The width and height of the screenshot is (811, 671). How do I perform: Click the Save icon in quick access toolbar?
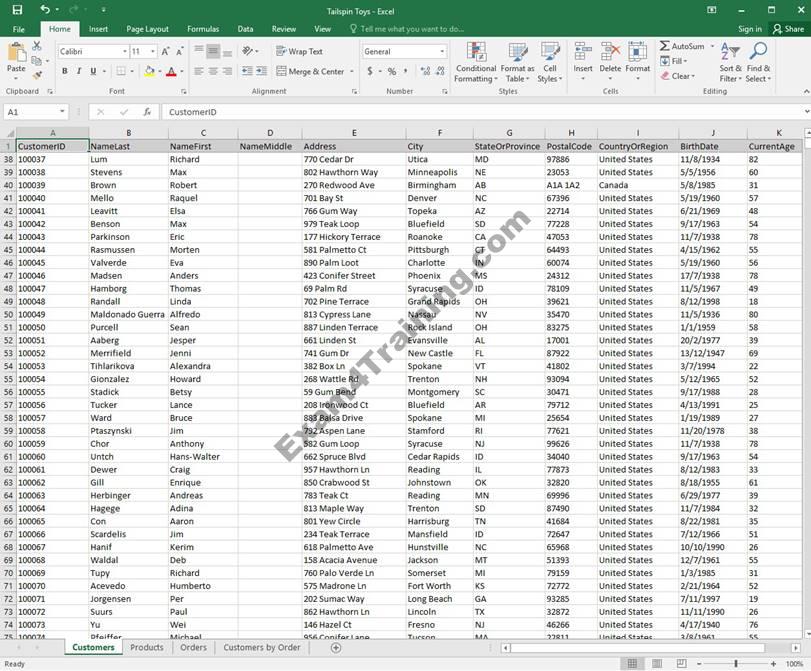point(17,9)
